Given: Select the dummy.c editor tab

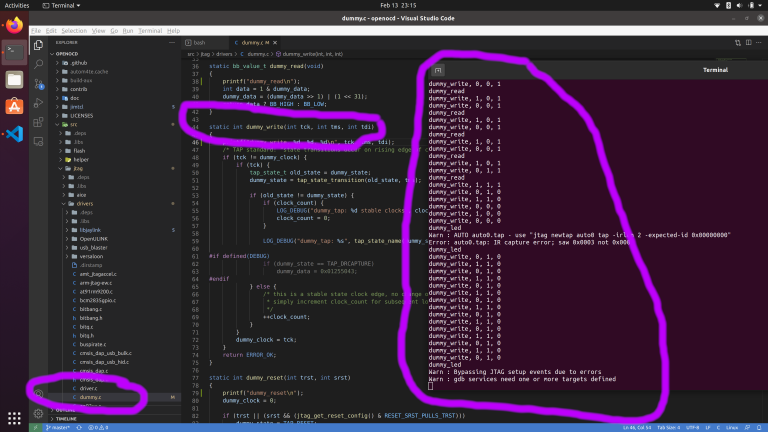Looking at the screenshot, I should pos(255,43).
